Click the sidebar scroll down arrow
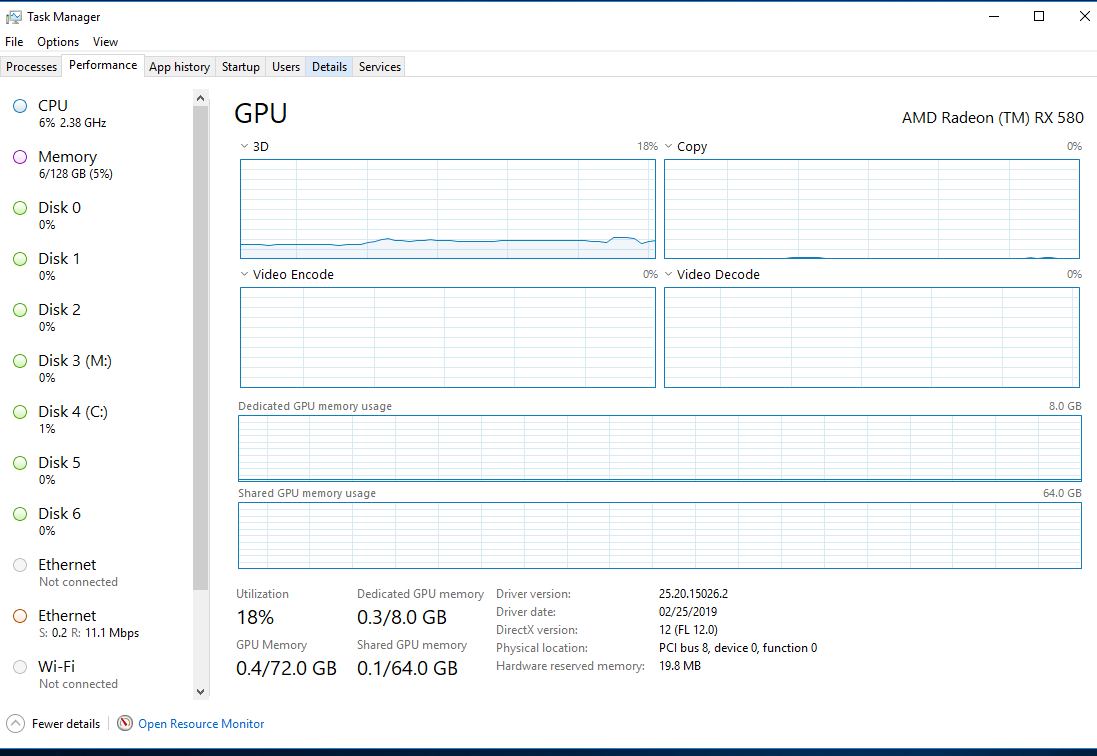 click(201, 692)
